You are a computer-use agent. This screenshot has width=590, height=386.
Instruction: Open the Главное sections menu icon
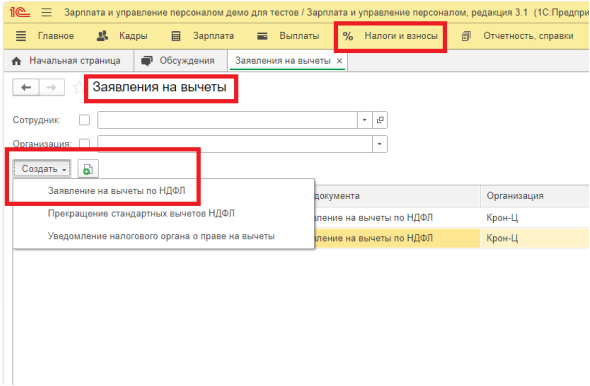[21, 36]
